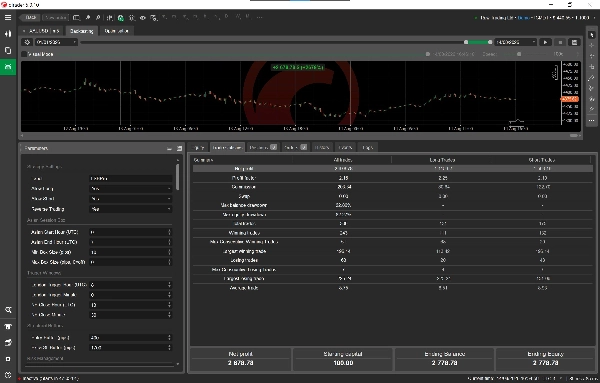The width and height of the screenshot is (600, 383).
Task: Select the green Algo robot sidebar icon
Action: (8, 67)
